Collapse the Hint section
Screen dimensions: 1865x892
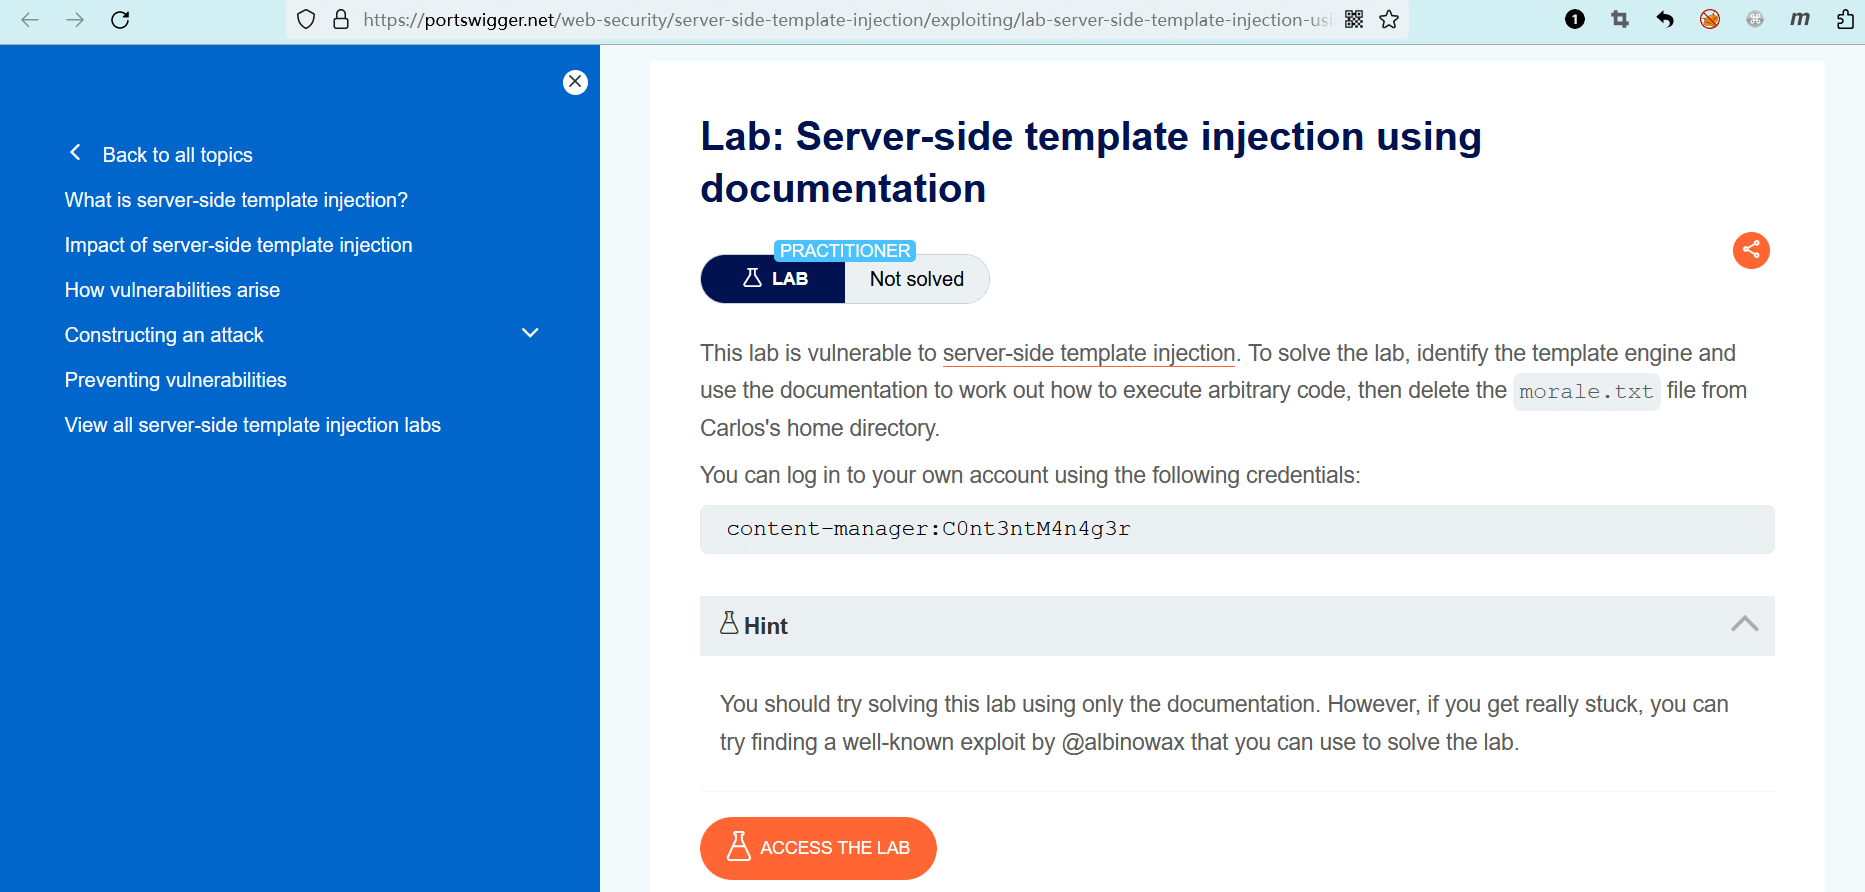pos(1744,625)
